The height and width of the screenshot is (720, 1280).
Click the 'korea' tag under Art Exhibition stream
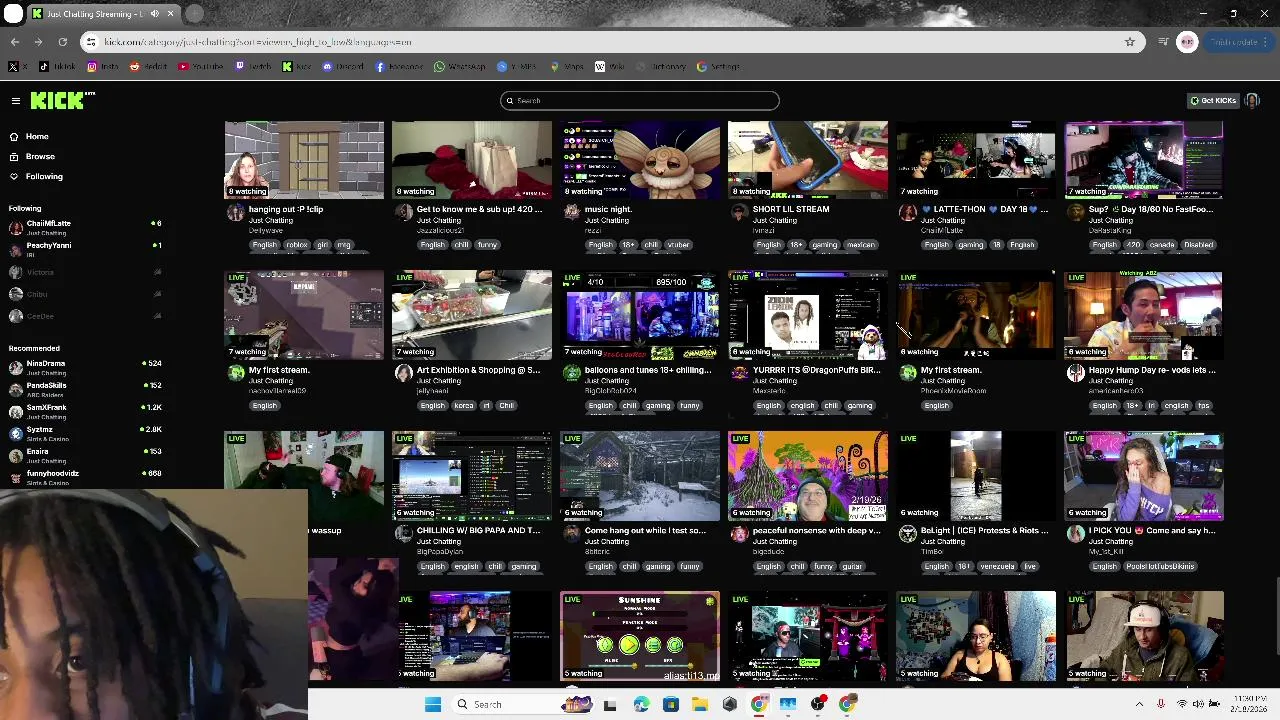463,406
